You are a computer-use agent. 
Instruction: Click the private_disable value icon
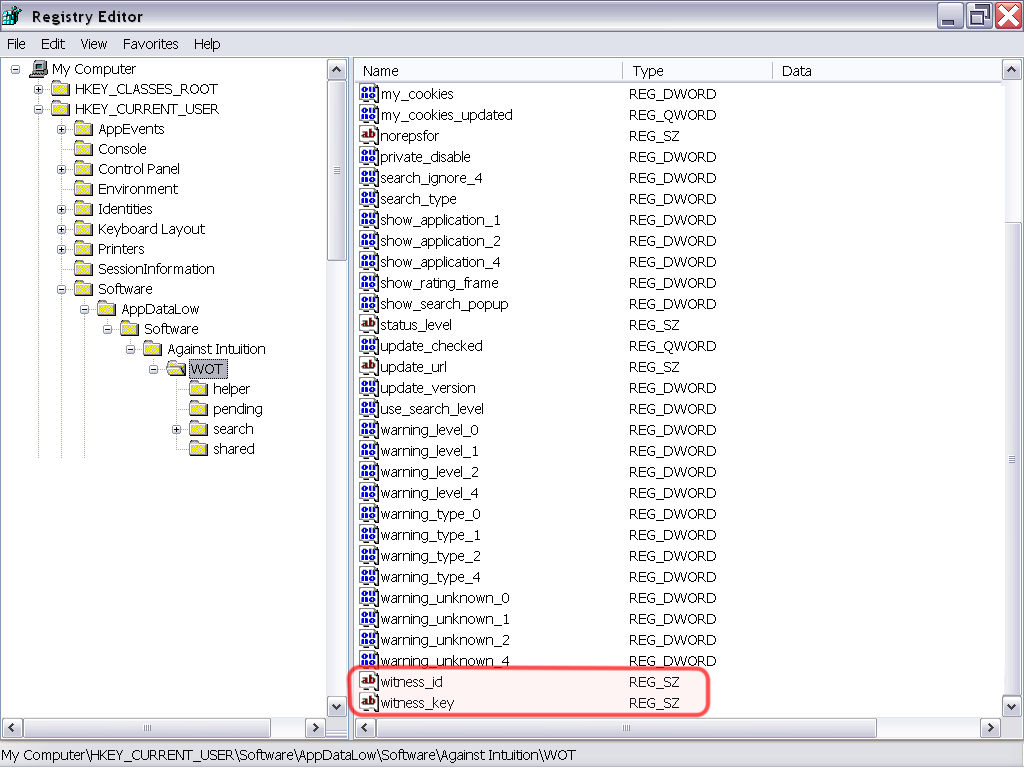coord(368,156)
